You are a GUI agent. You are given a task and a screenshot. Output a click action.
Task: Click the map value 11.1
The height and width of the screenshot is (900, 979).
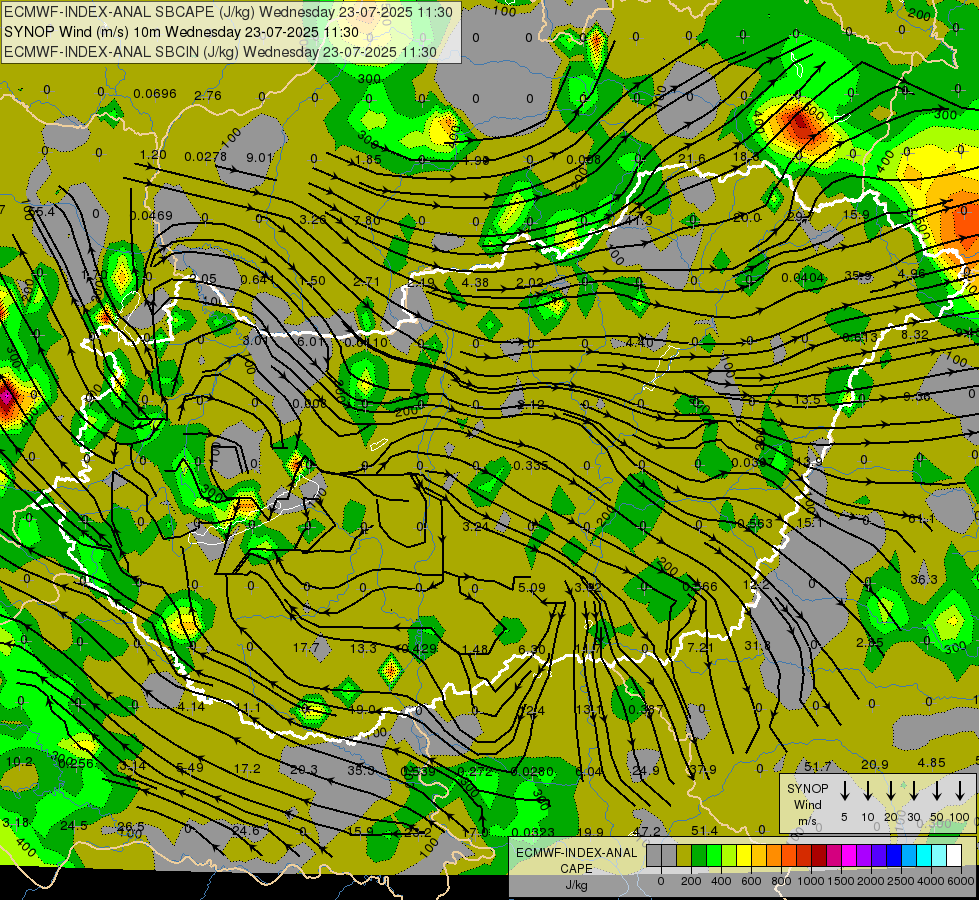click(248, 708)
